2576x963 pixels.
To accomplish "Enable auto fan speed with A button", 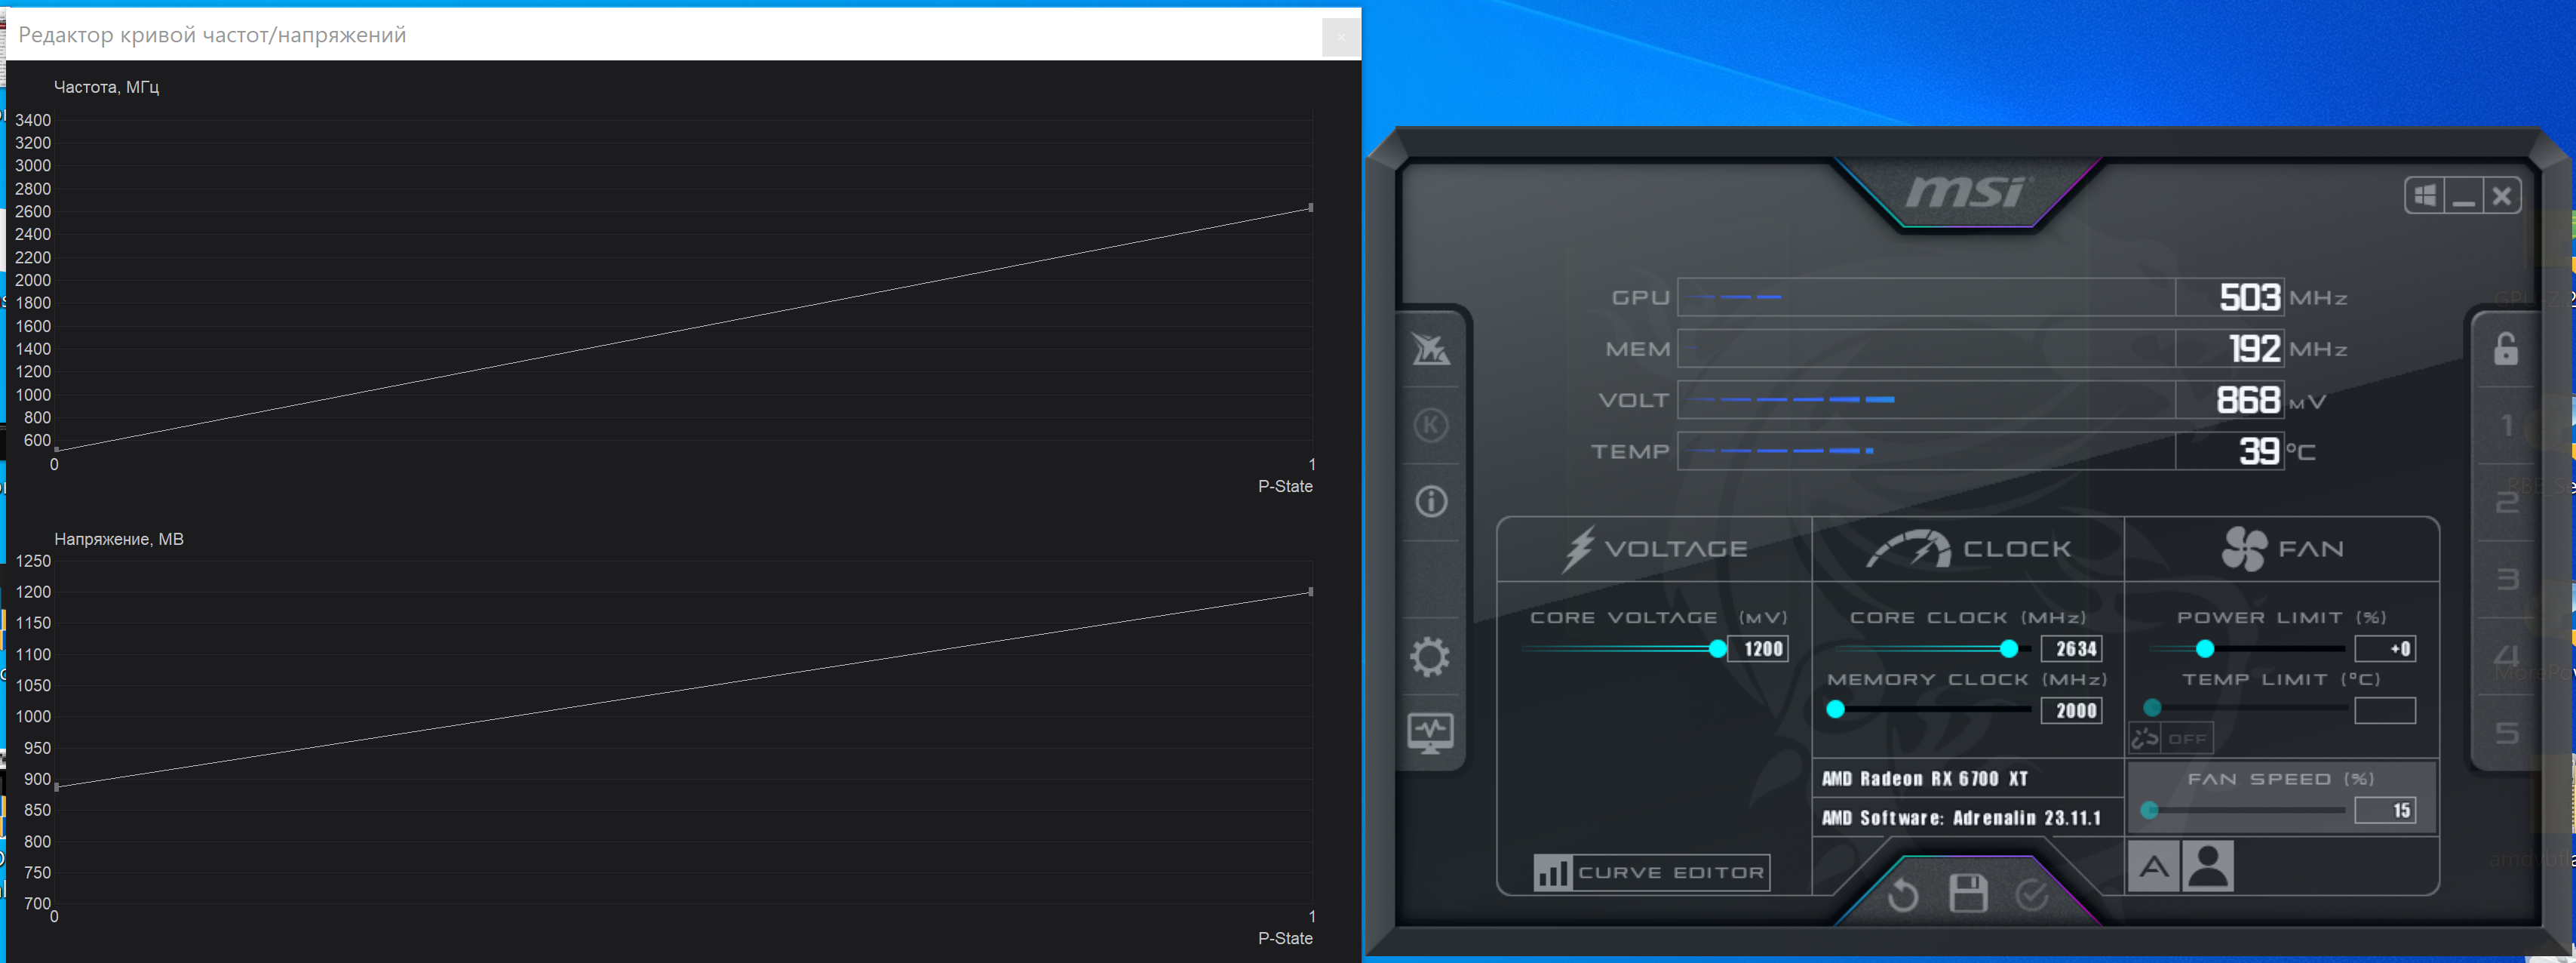I will tap(2153, 866).
